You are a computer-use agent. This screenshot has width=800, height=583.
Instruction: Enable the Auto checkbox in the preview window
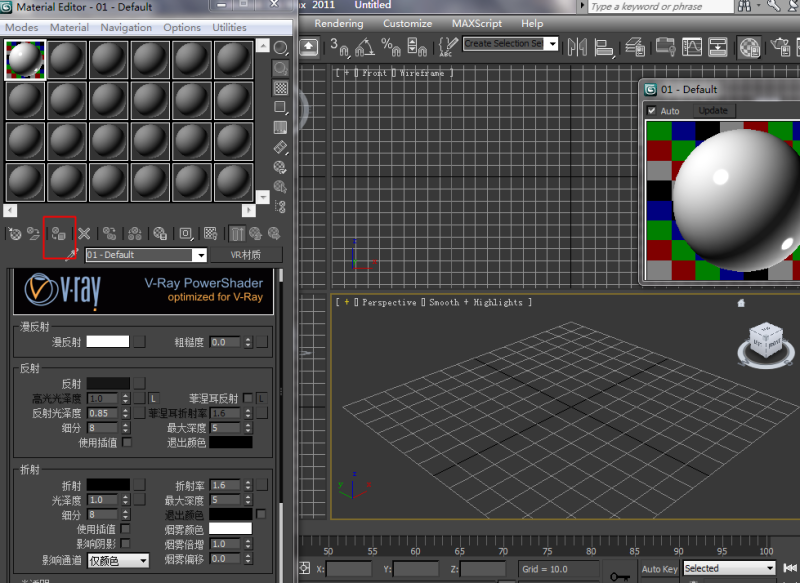(651, 110)
